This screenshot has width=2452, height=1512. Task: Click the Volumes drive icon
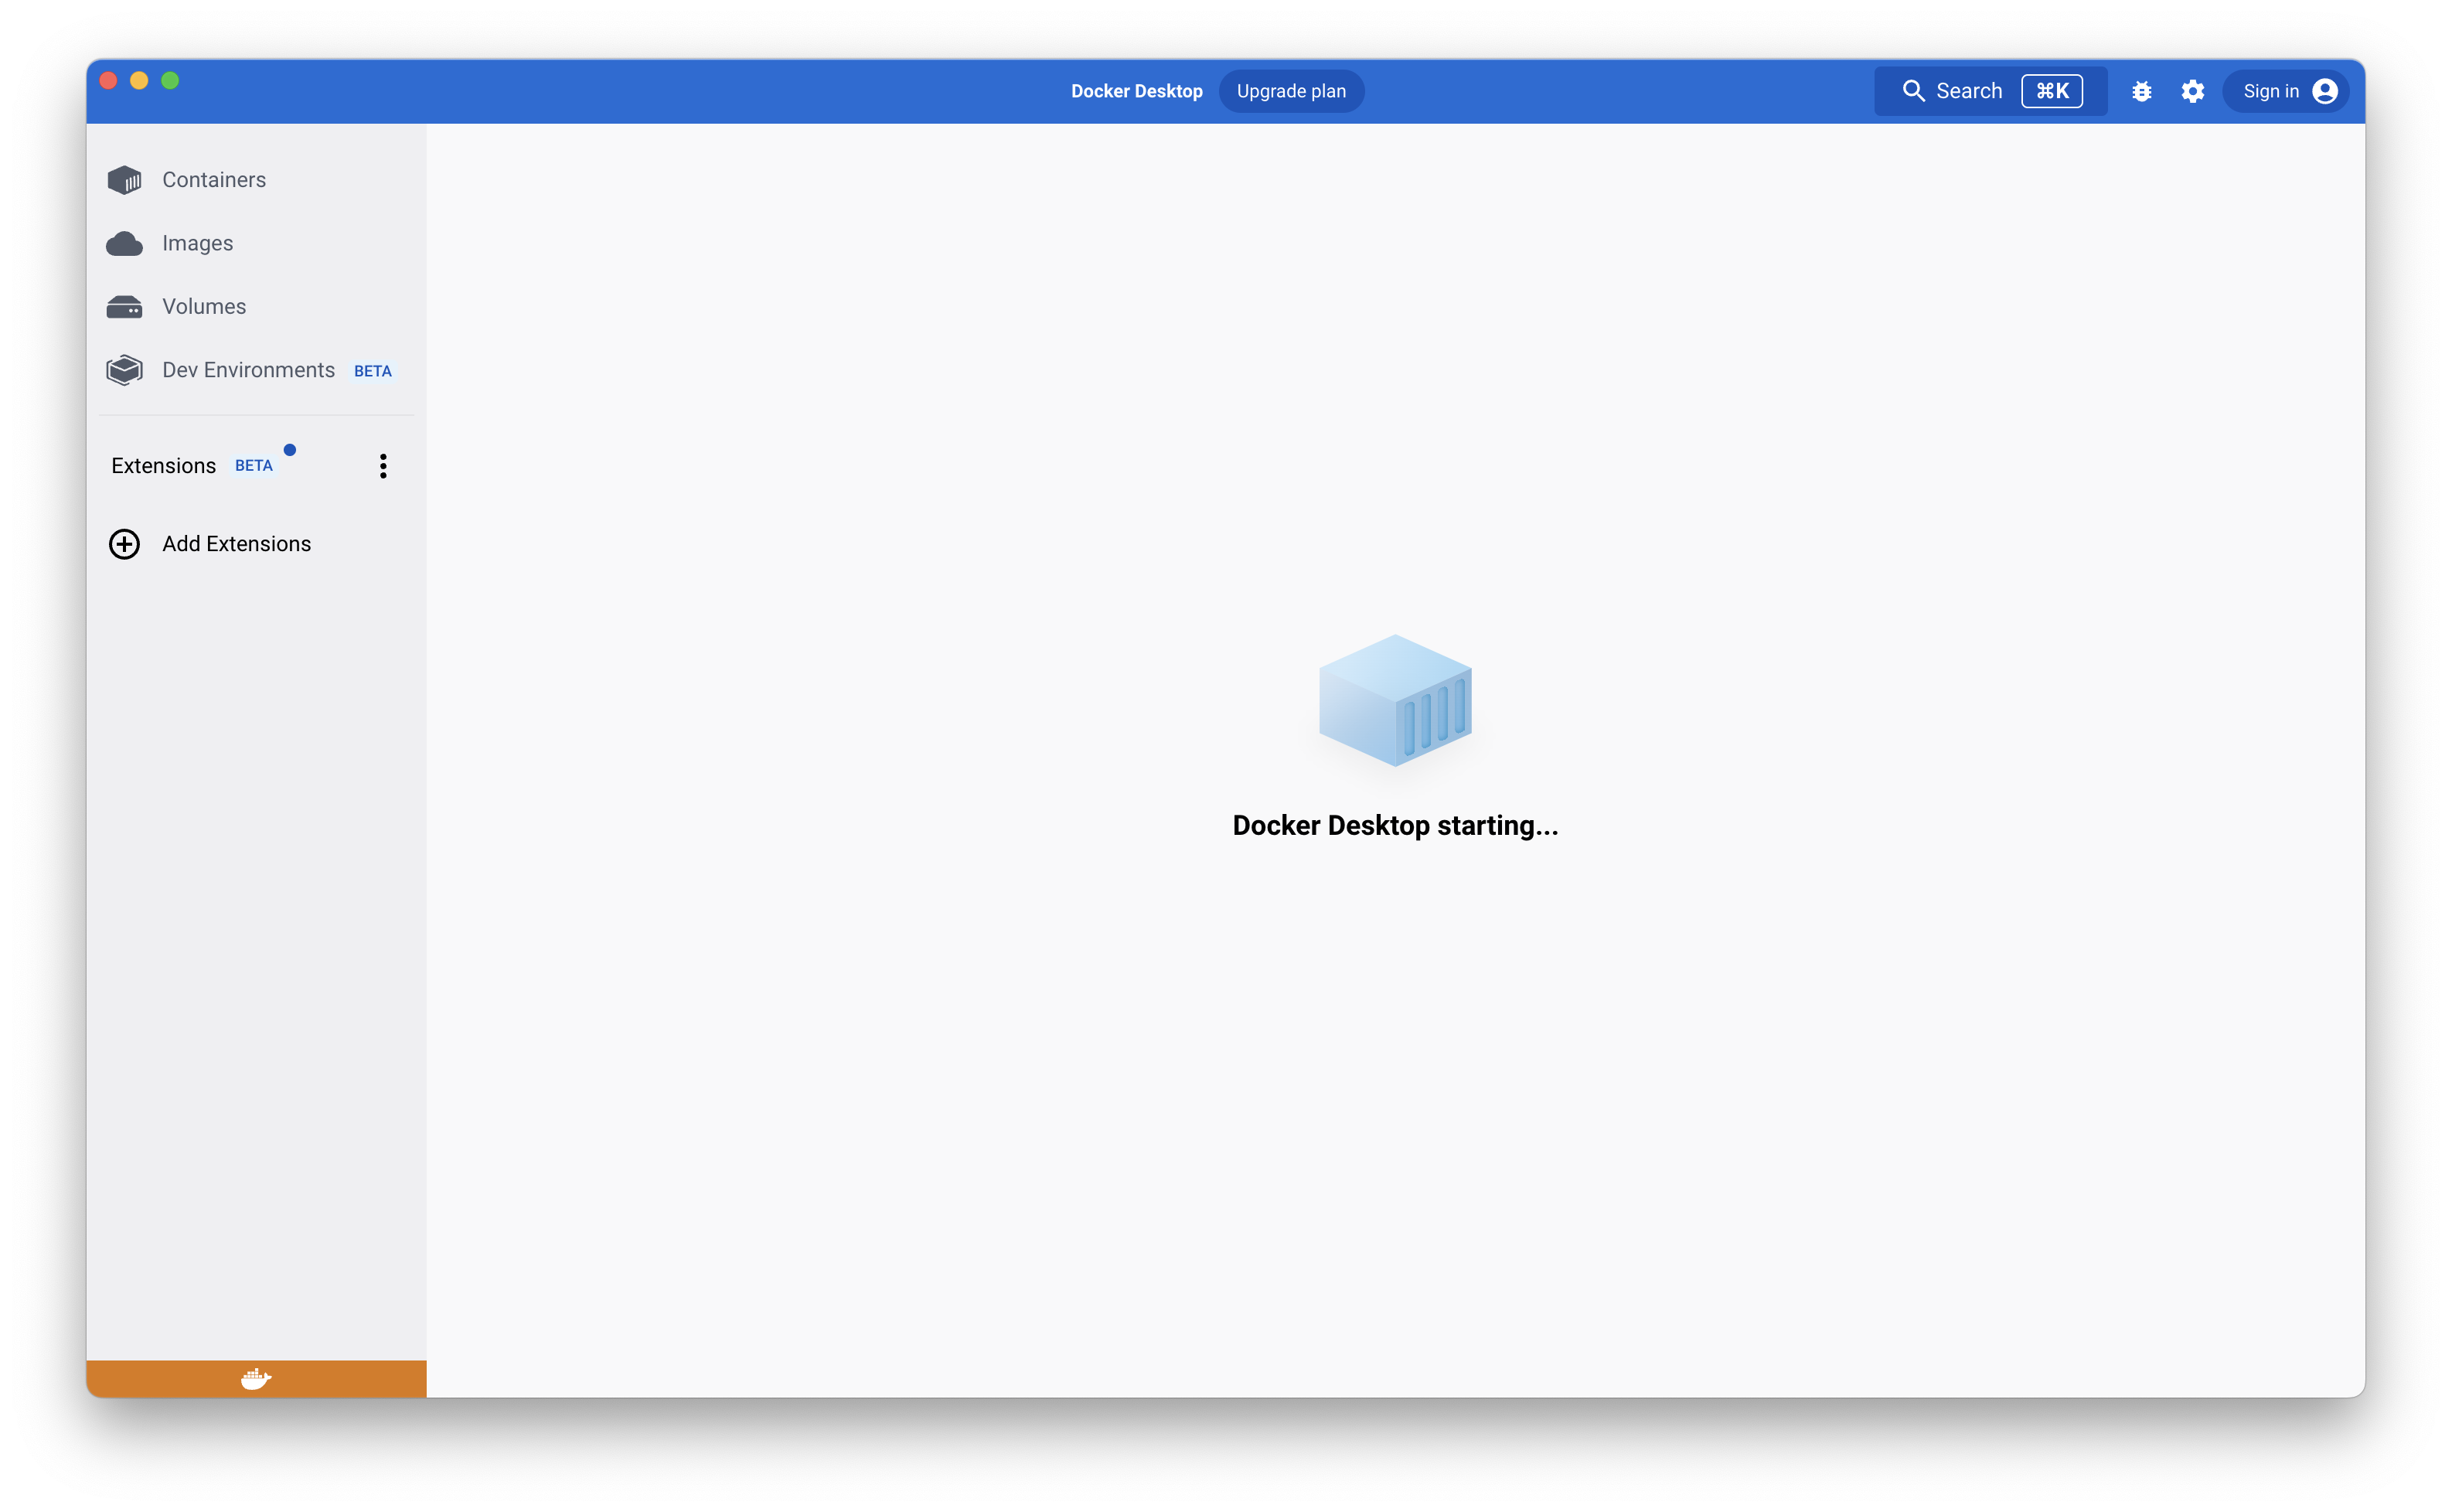pyautogui.click(x=124, y=307)
